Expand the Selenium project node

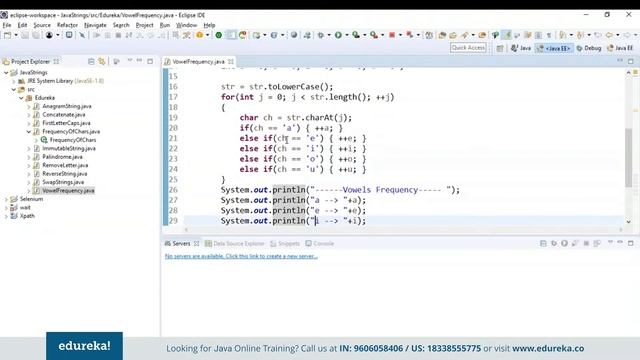6,199
